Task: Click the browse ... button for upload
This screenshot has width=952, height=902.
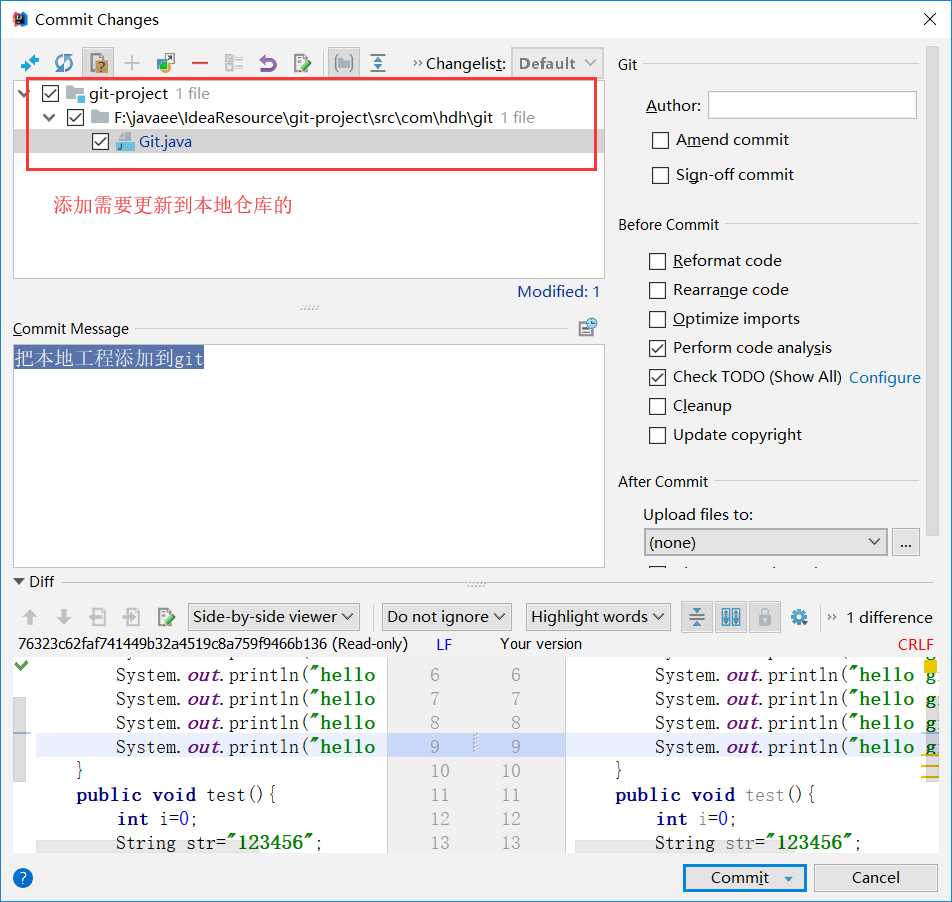Action: point(905,542)
